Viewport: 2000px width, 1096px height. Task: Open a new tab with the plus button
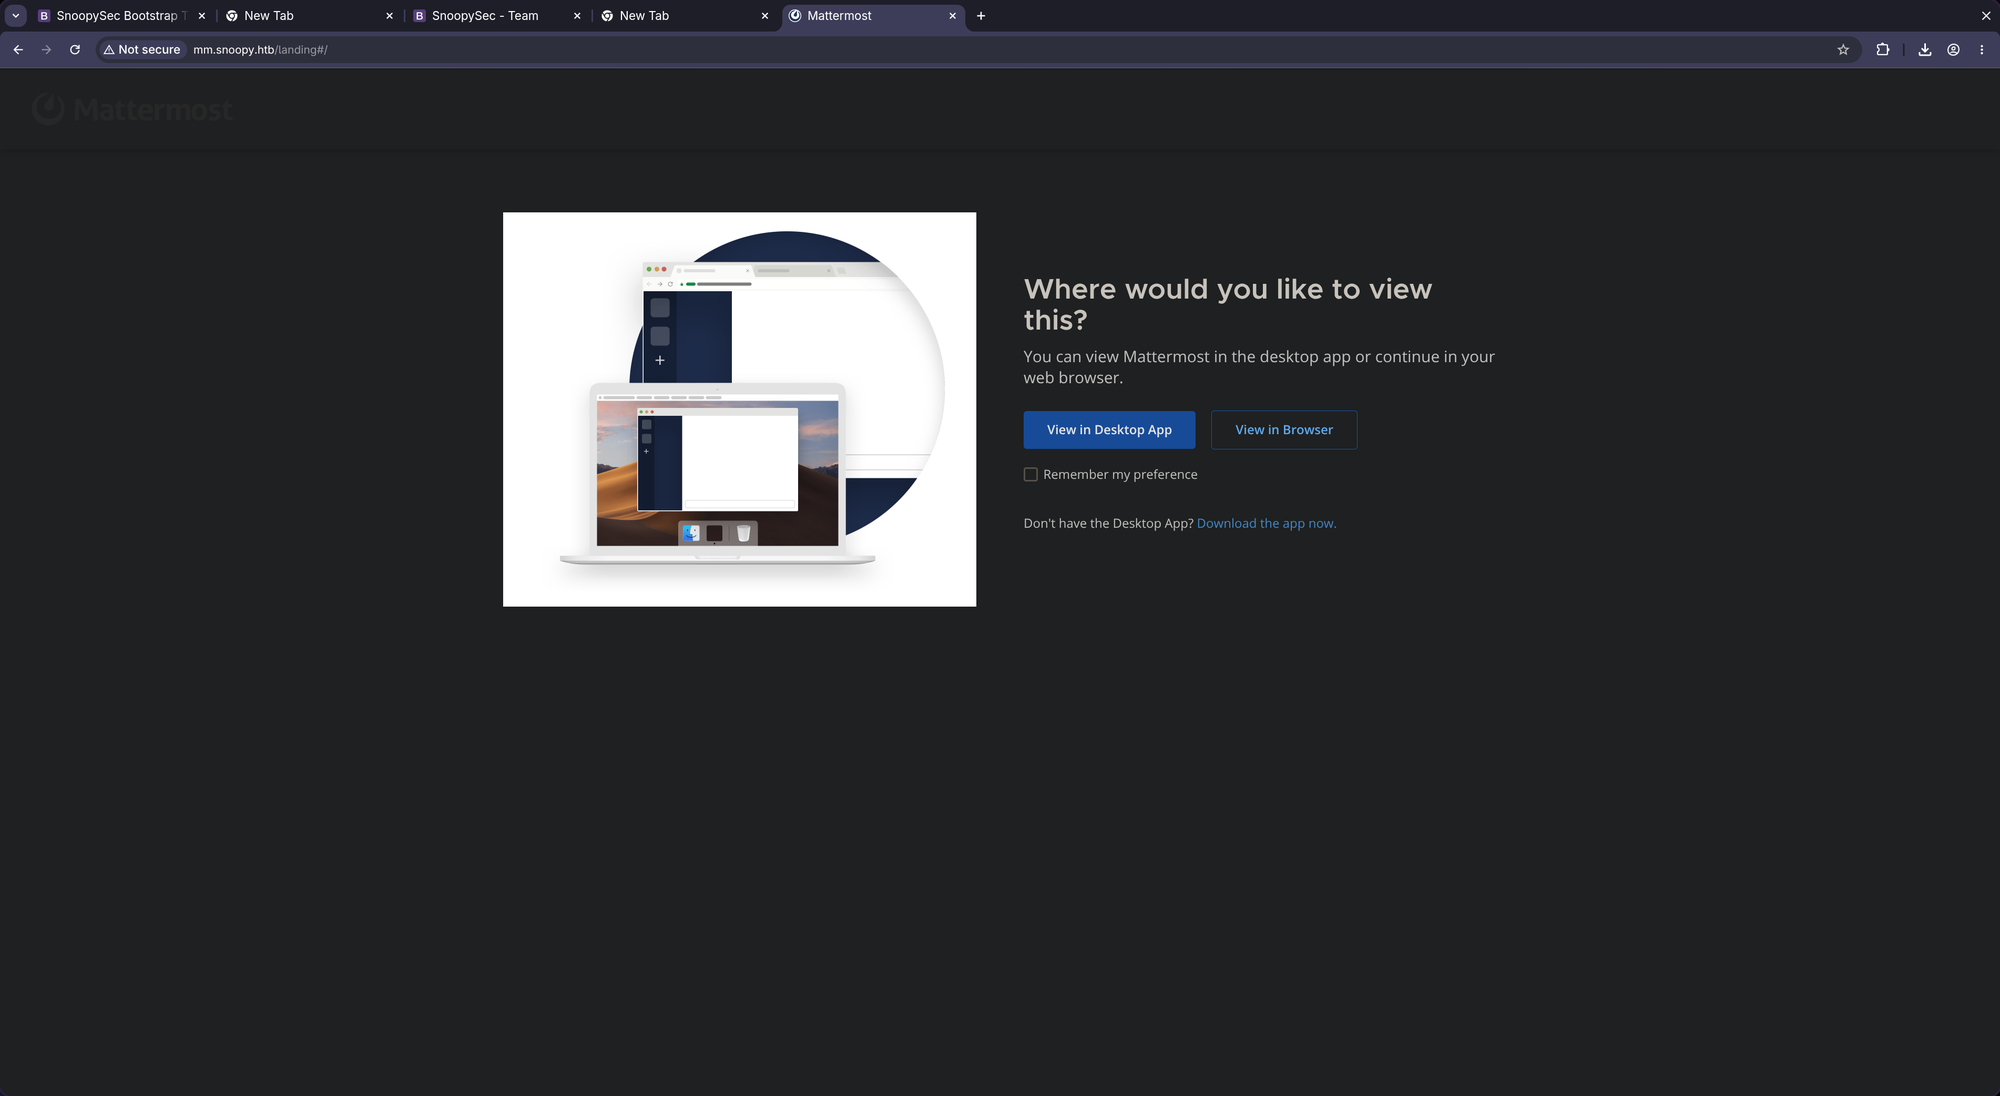[981, 16]
